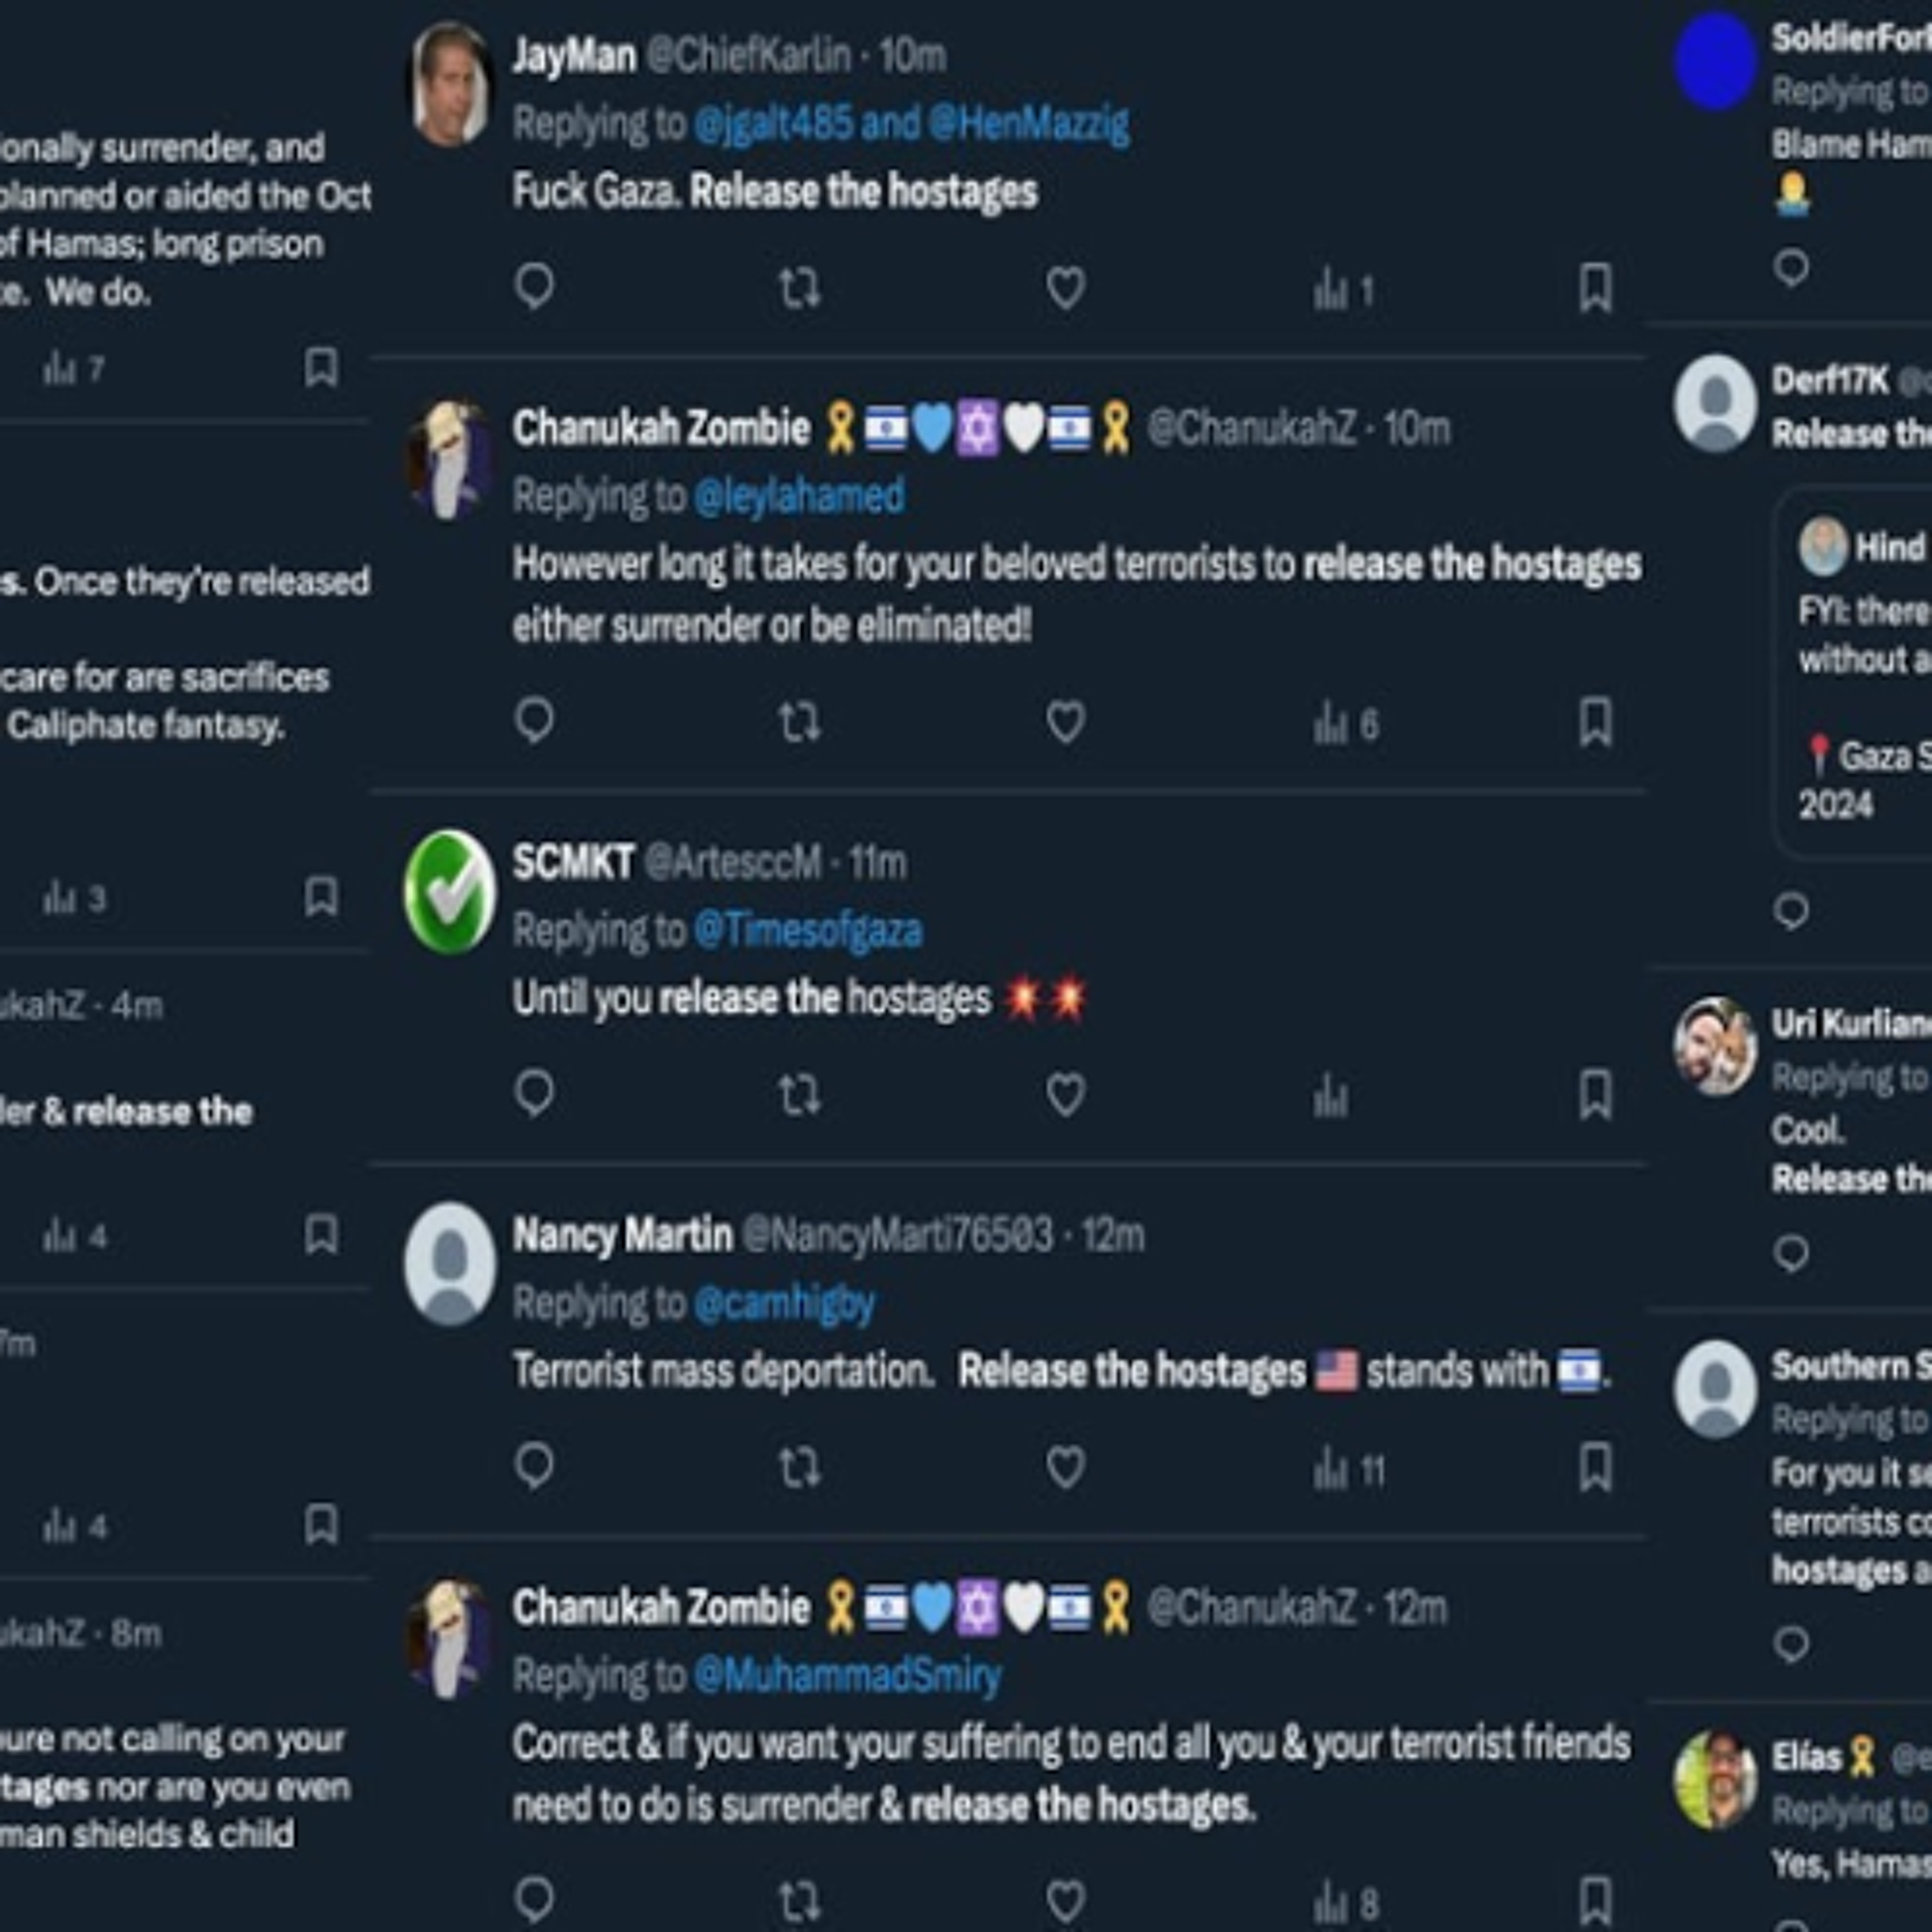Click SCMKT's green checkmark avatar
The image size is (1932, 1932).
[x=450, y=891]
